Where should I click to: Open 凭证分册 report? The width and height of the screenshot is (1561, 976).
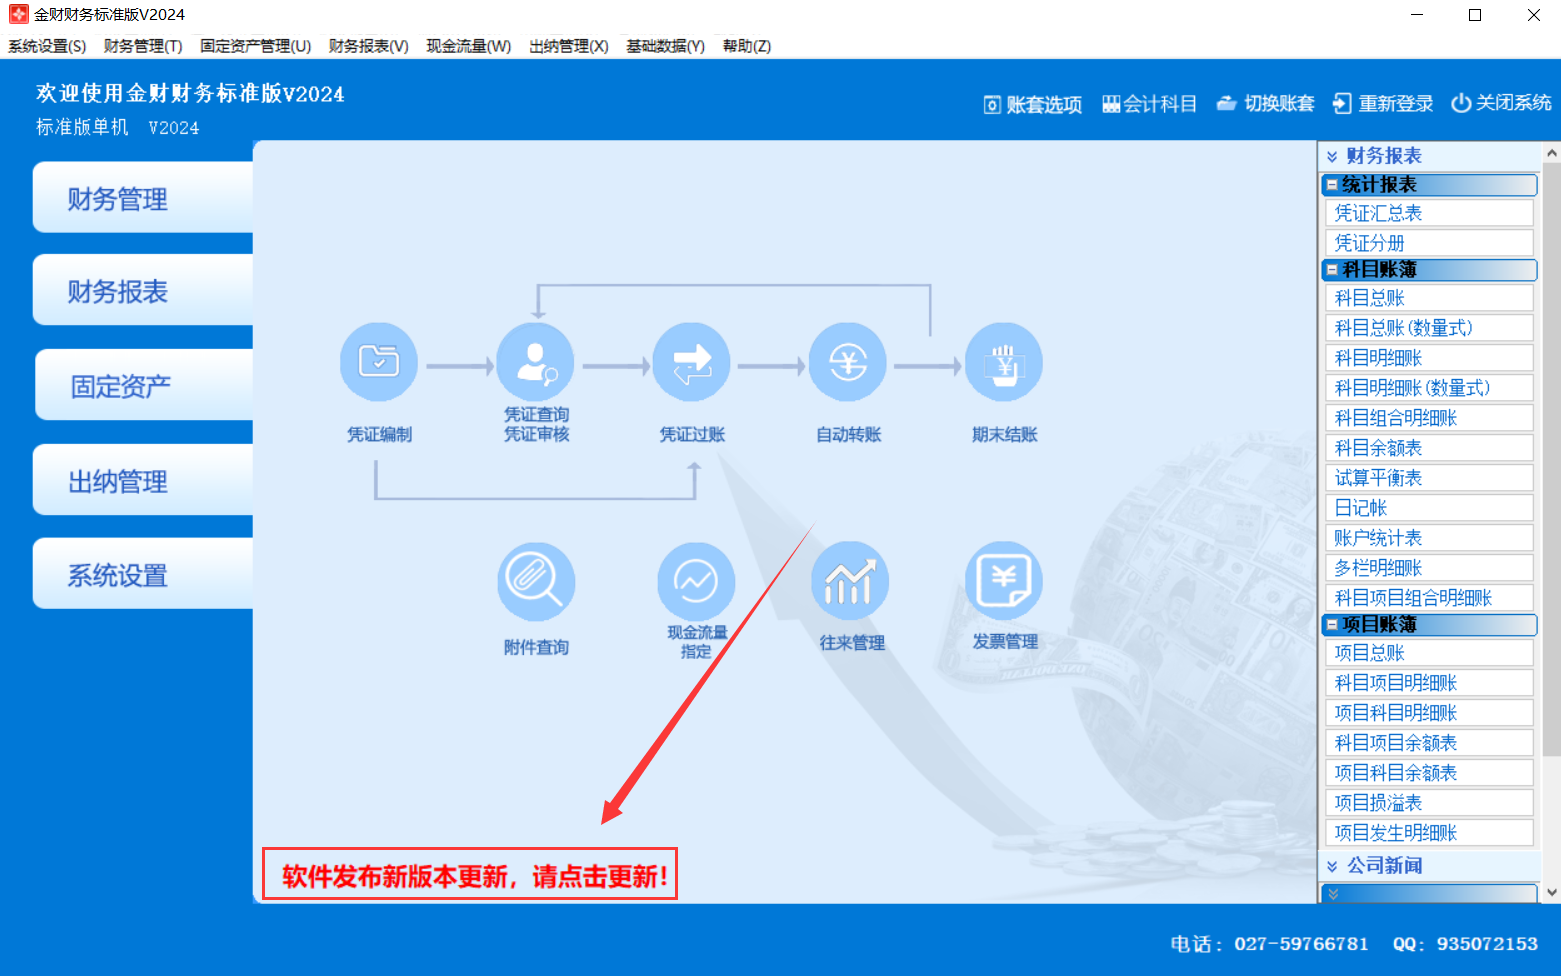point(1429,243)
